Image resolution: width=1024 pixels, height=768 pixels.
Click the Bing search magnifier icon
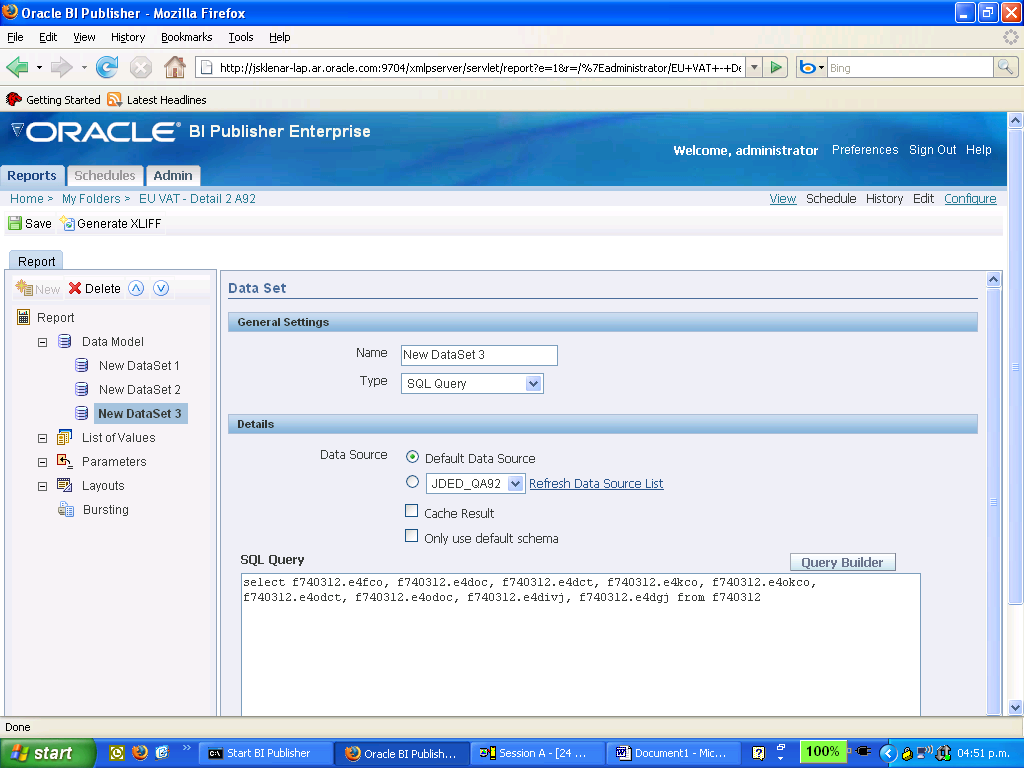pyautogui.click(x=1005, y=67)
